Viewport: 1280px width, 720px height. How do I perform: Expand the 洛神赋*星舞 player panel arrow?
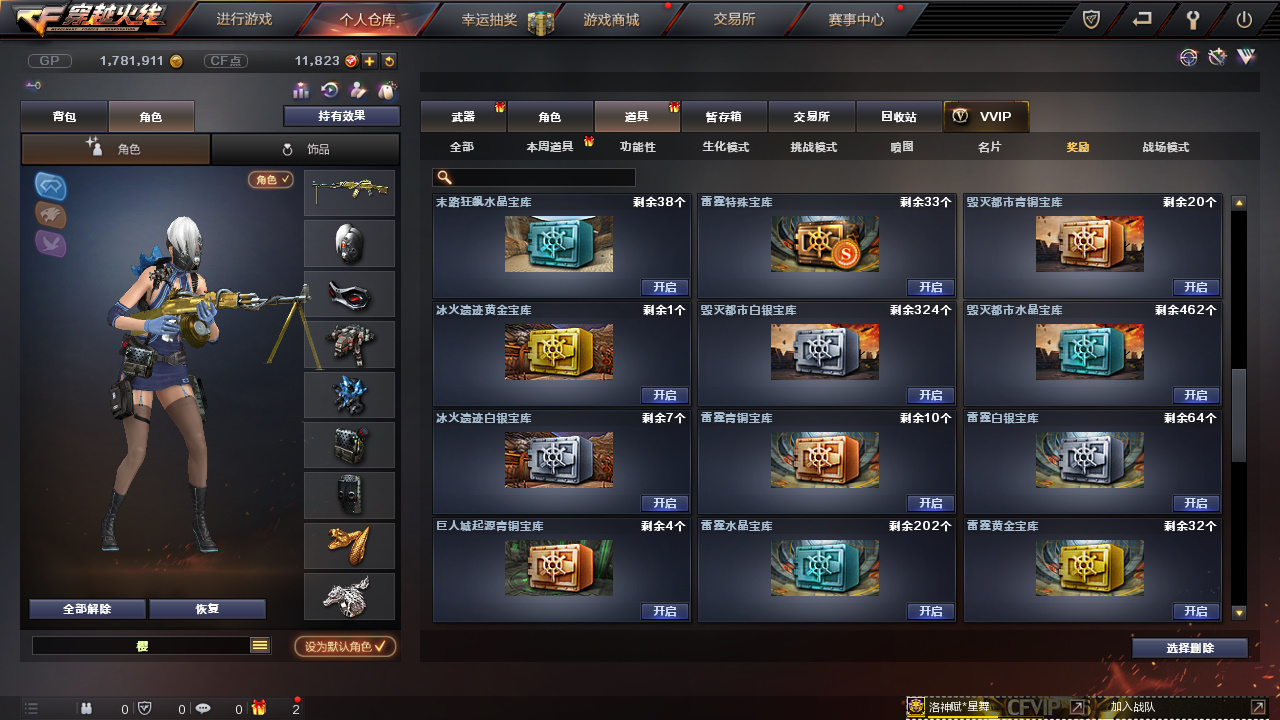click(1077, 707)
